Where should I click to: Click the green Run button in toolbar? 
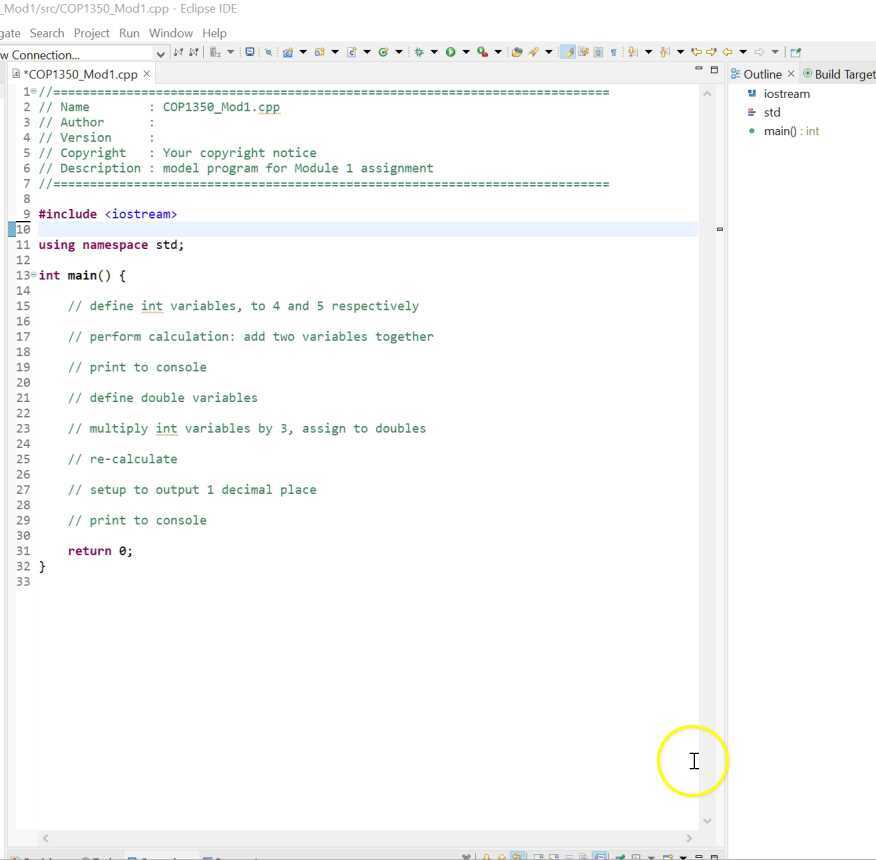pyautogui.click(x=451, y=52)
